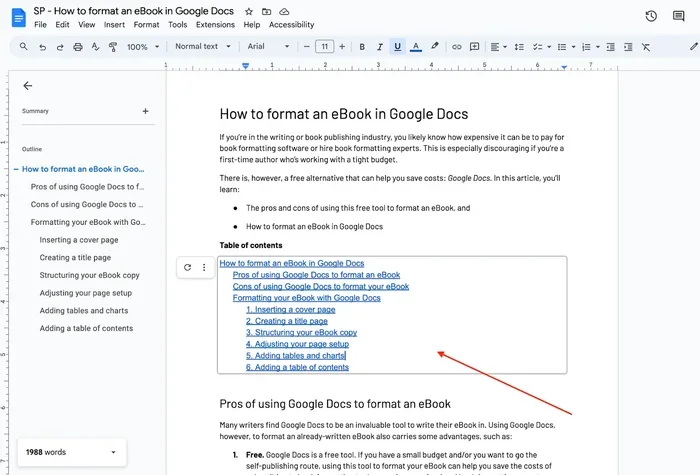Image resolution: width=700 pixels, height=475 pixels.
Task: Add a comment from toolbar
Action: pyautogui.click(x=474, y=47)
